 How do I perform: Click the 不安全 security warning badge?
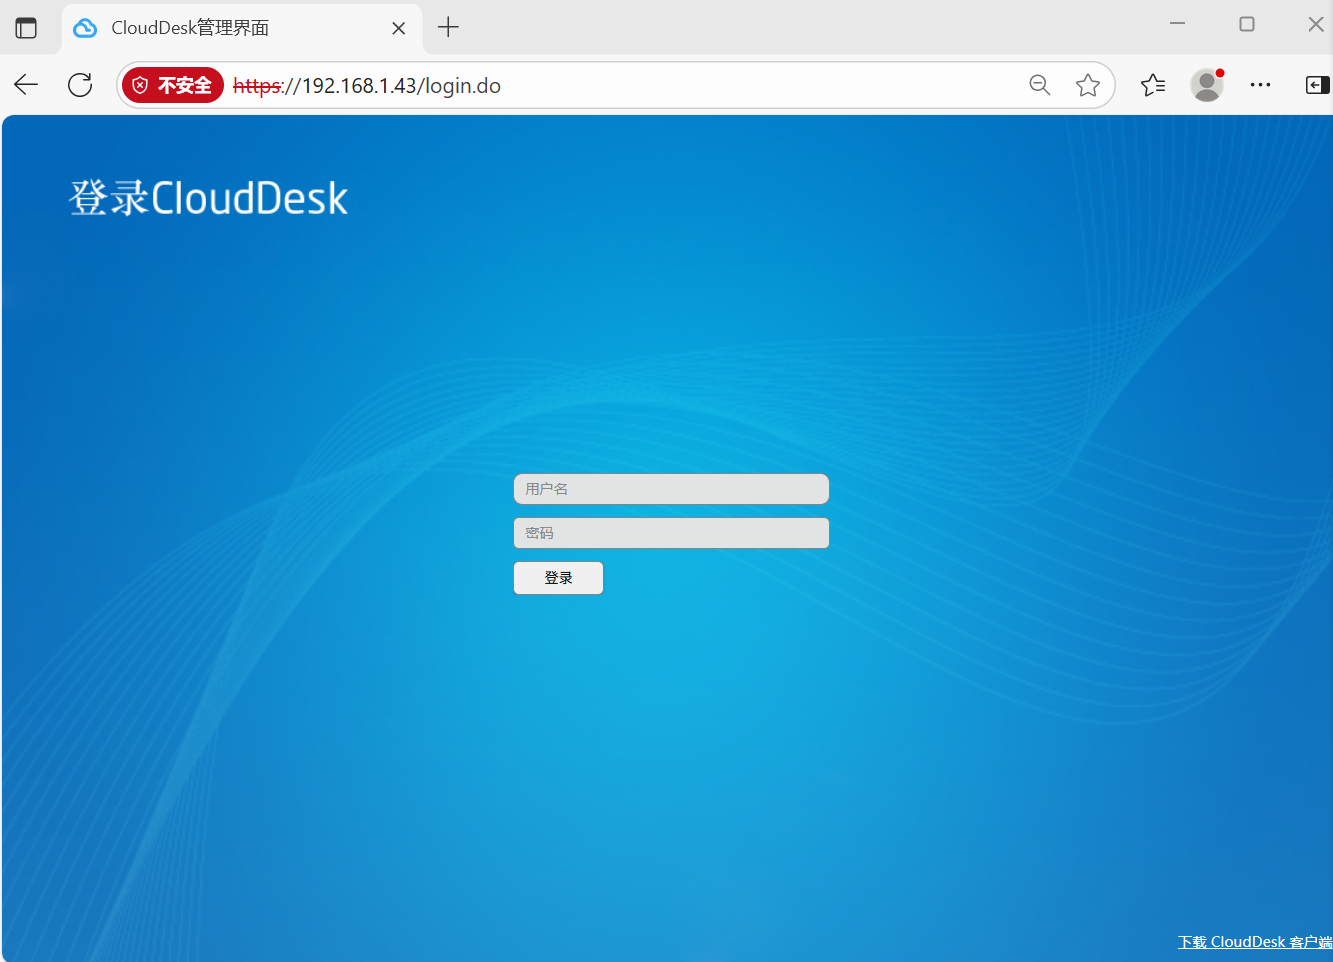click(172, 85)
